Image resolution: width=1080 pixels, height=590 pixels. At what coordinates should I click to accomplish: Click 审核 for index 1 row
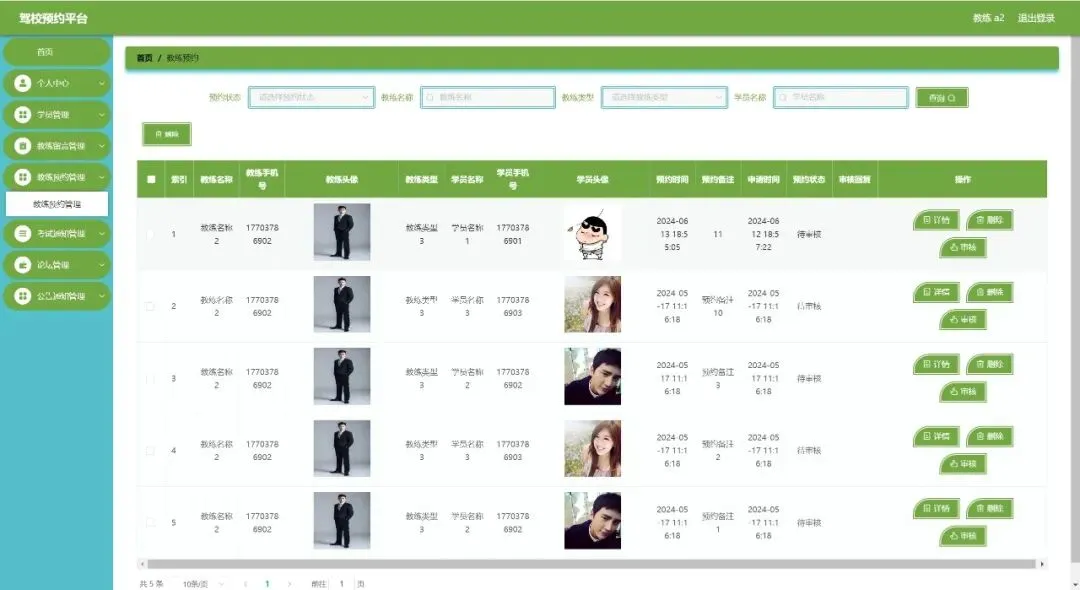tap(963, 247)
